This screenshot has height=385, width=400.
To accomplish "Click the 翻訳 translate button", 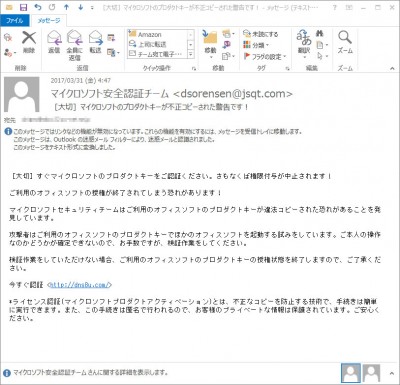I will pos(304,44).
